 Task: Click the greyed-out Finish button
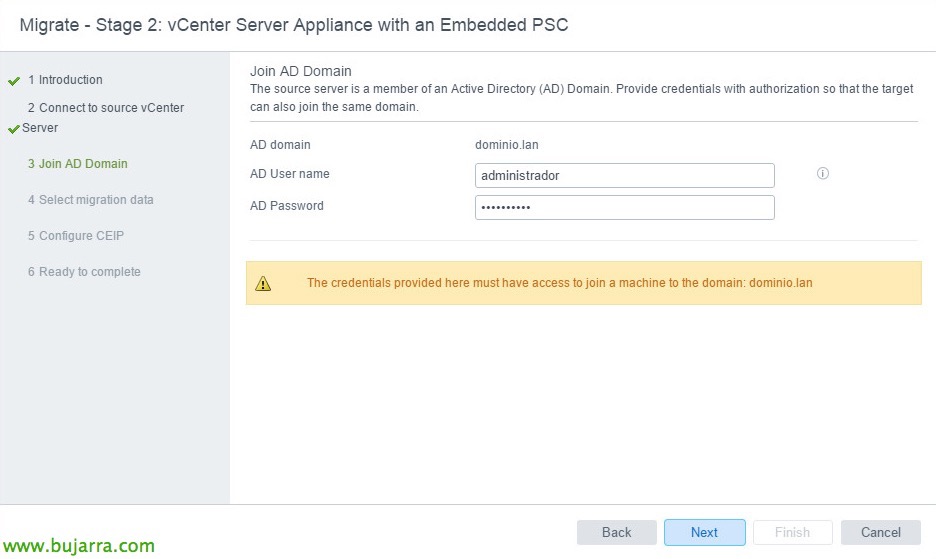pyautogui.click(x=792, y=532)
